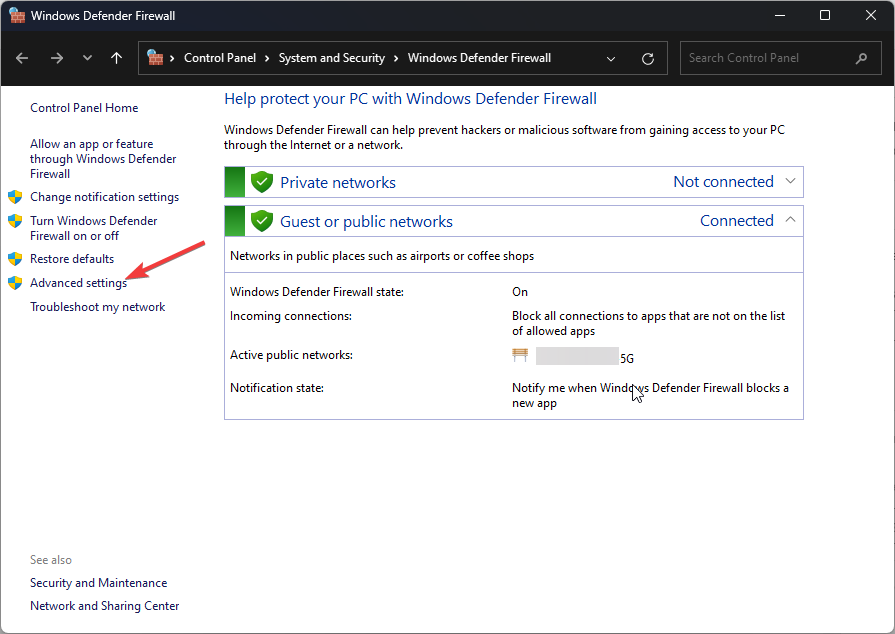
Task: Collapse the Guest or public networks section
Action: tap(790, 220)
